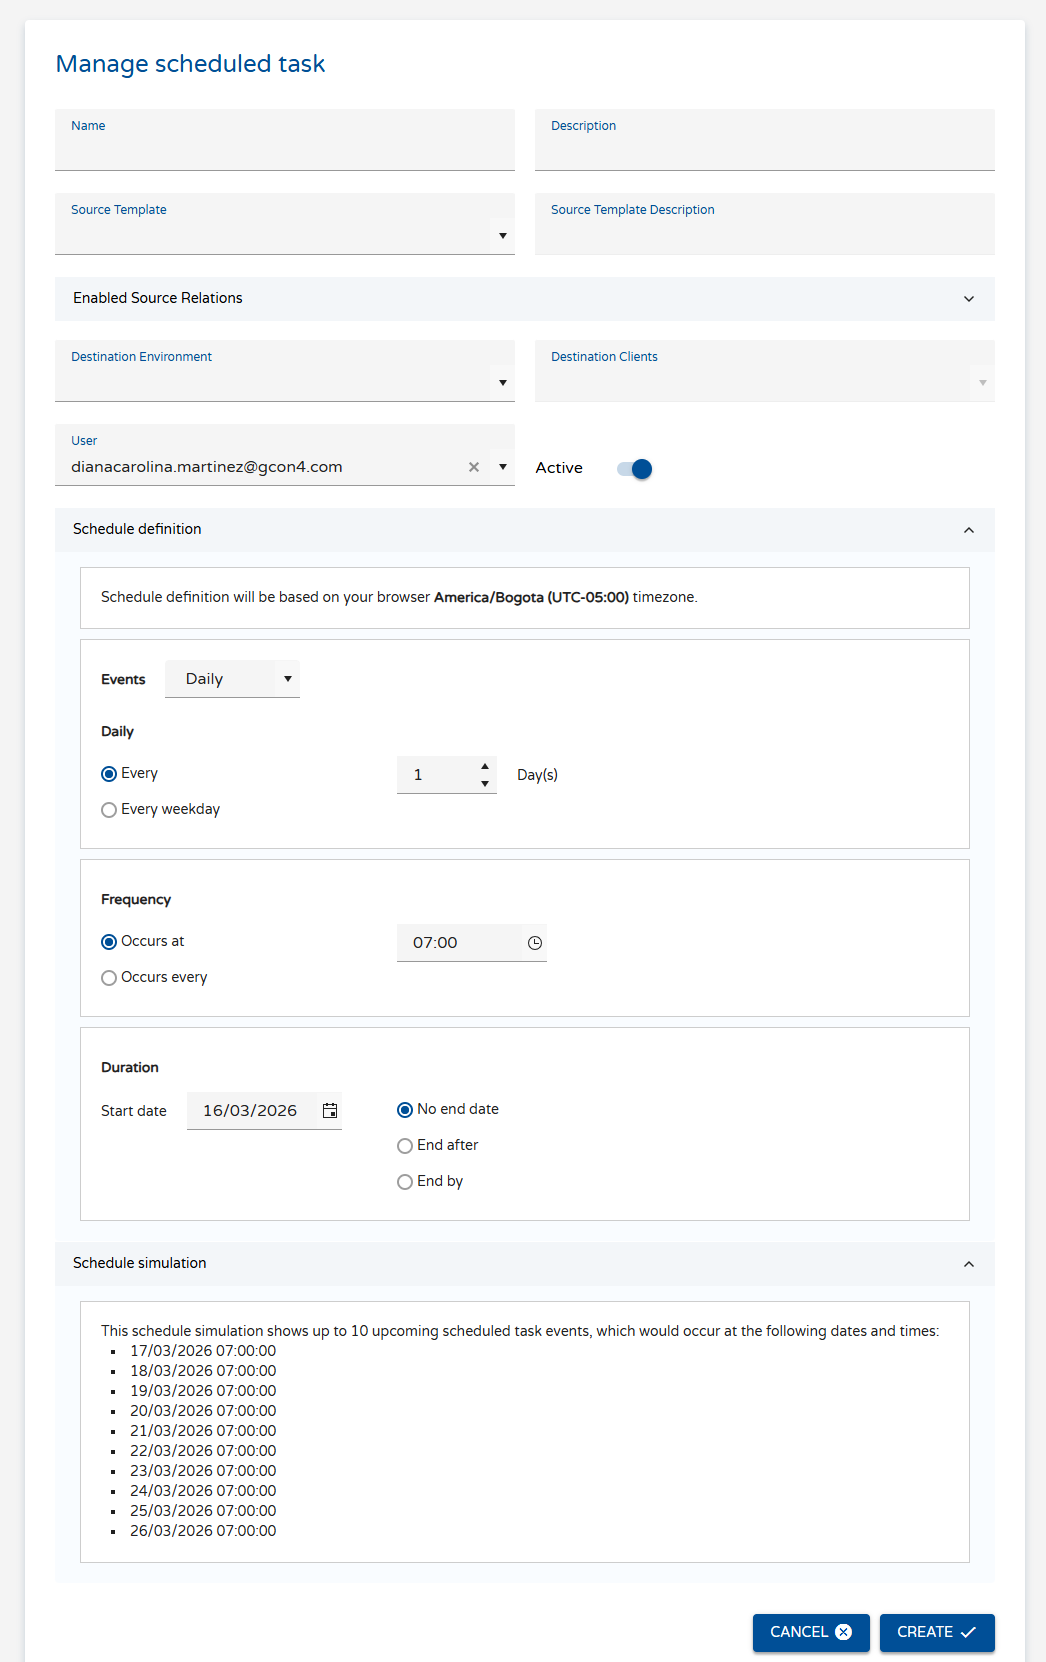The image size is (1046, 1662).
Task: Click the America/Bogota timezone text
Action: pos(531,597)
